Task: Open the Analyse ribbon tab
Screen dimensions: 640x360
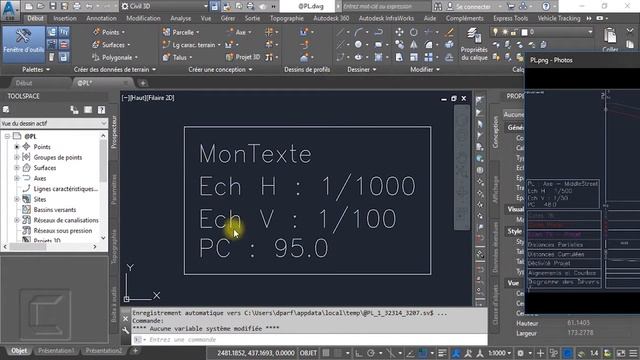Action: pos(180,18)
